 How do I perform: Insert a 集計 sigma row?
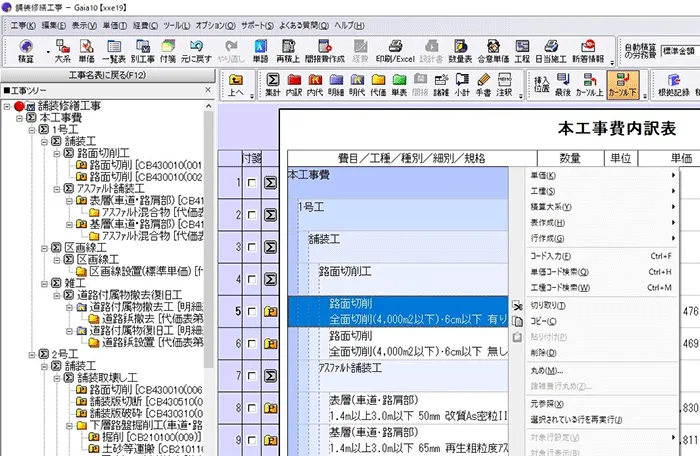(272, 84)
